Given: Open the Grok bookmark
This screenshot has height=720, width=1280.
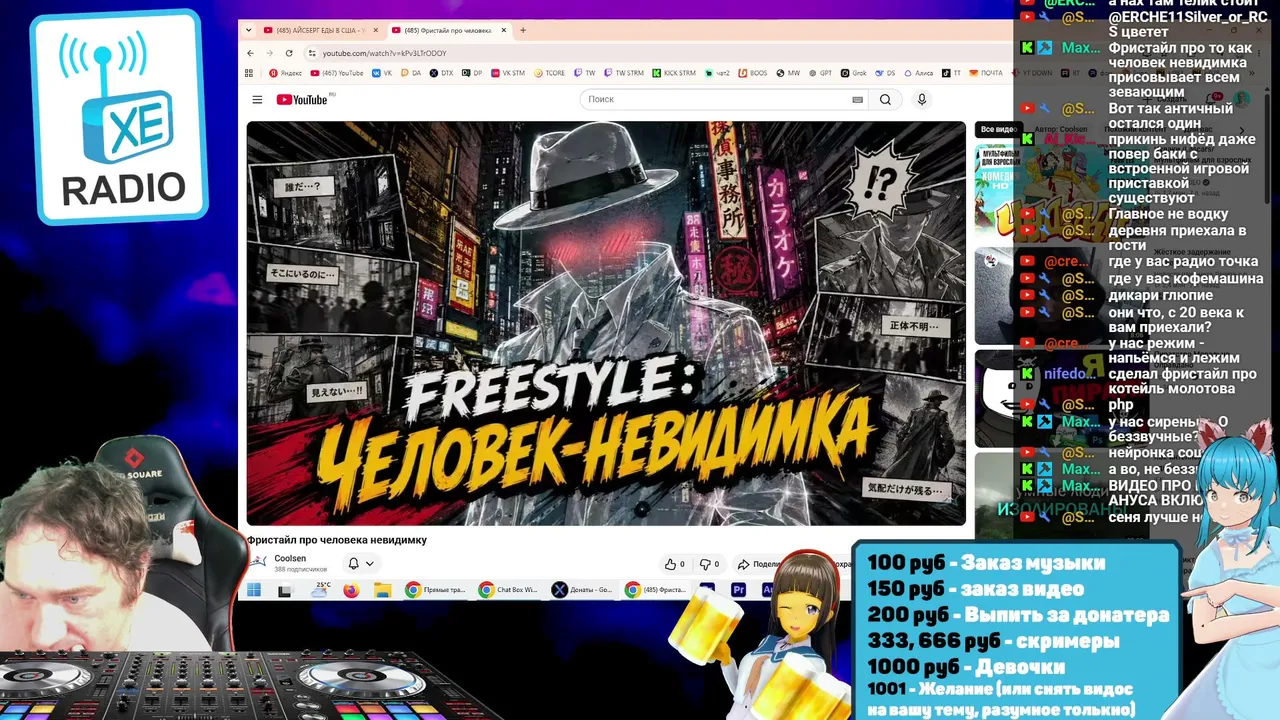Looking at the screenshot, I should pos(853,73).
